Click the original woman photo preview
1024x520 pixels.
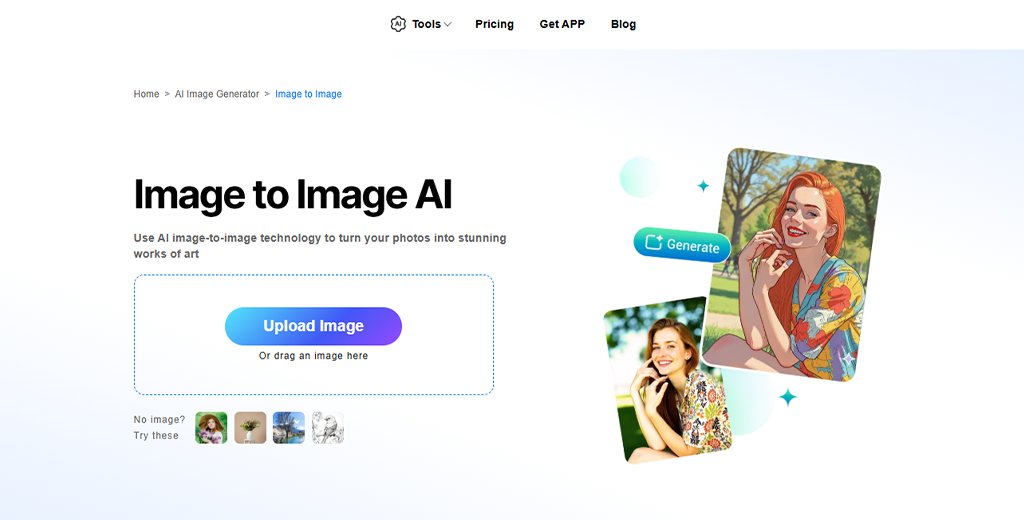pyautogui.click(x=667, y=381)
